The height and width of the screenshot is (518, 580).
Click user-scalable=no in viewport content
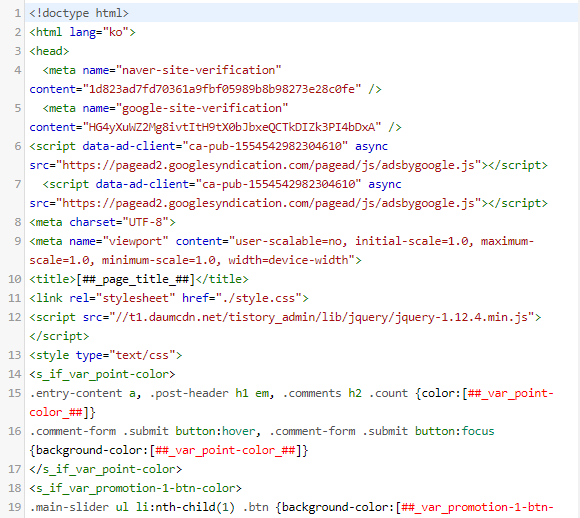coord(289,241)
